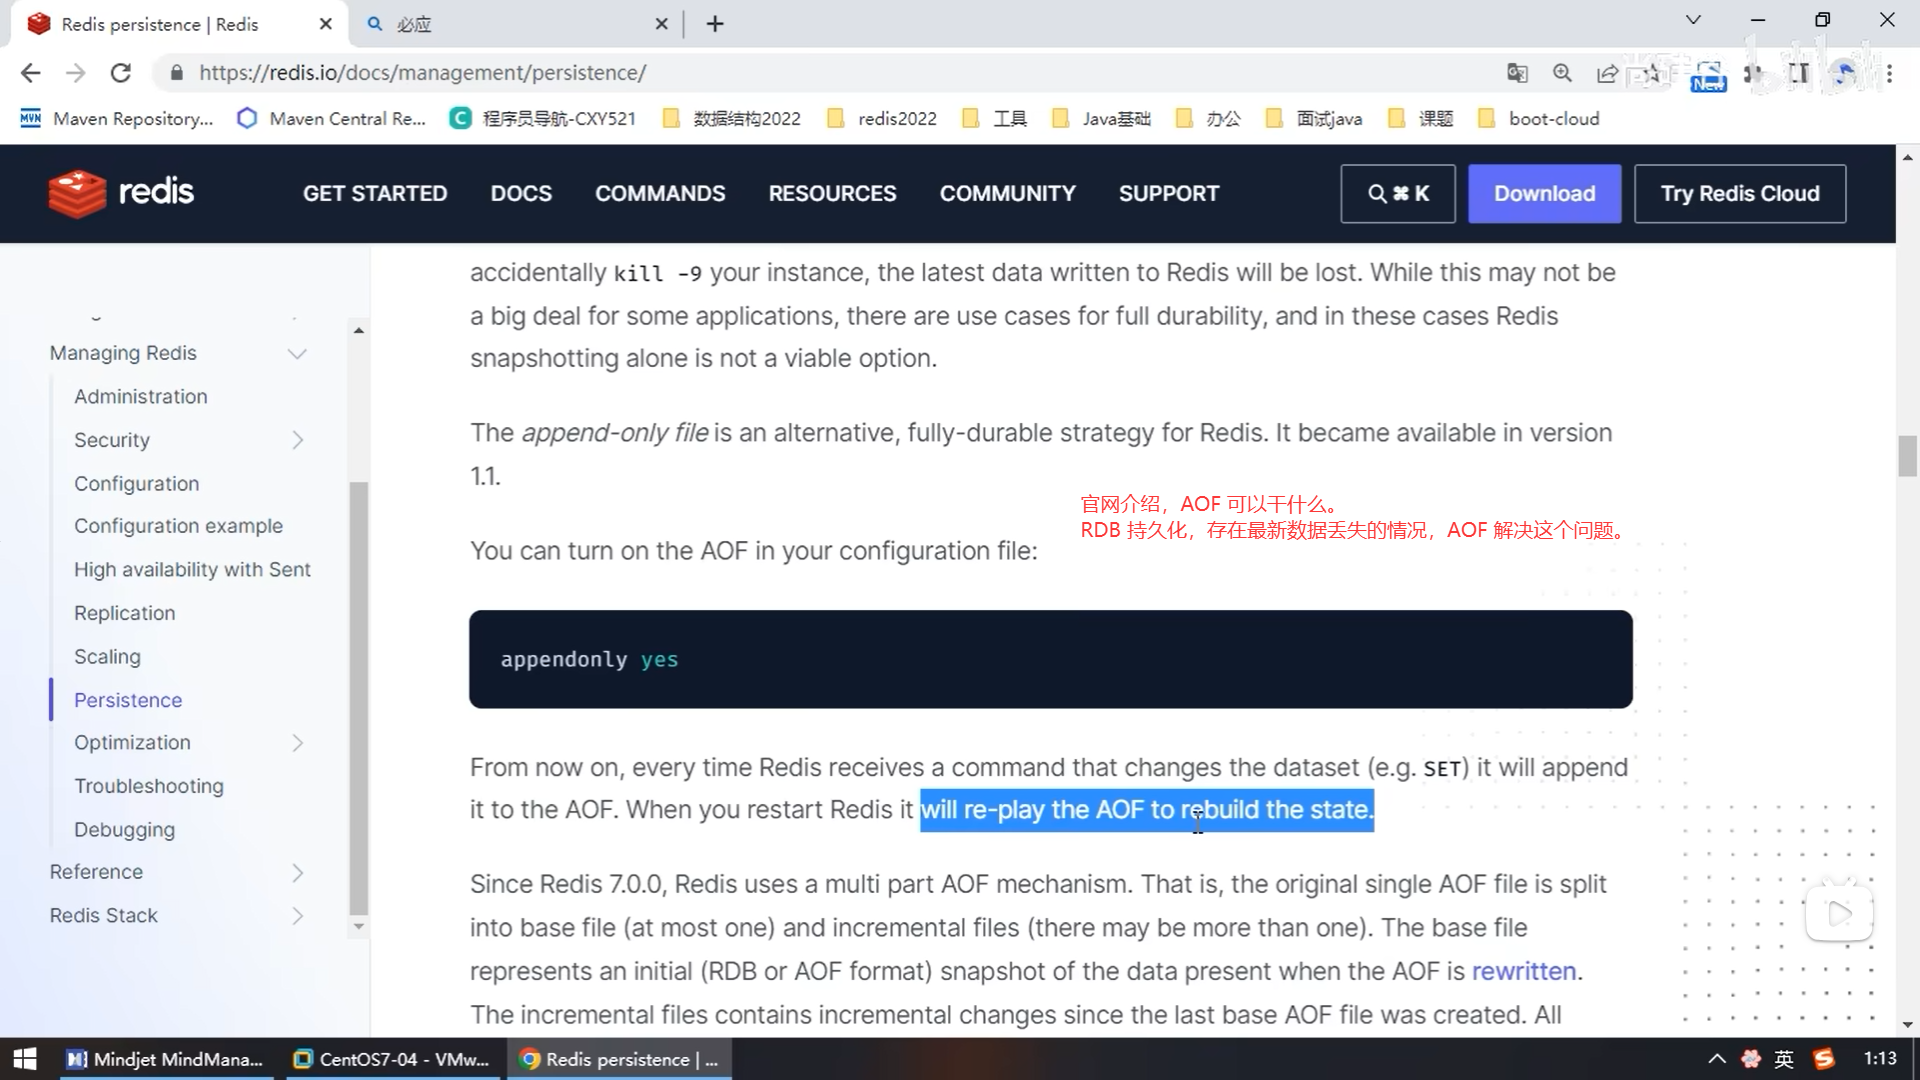Click the zoom magnifier icon in address bar

[x=1562, y=73]
